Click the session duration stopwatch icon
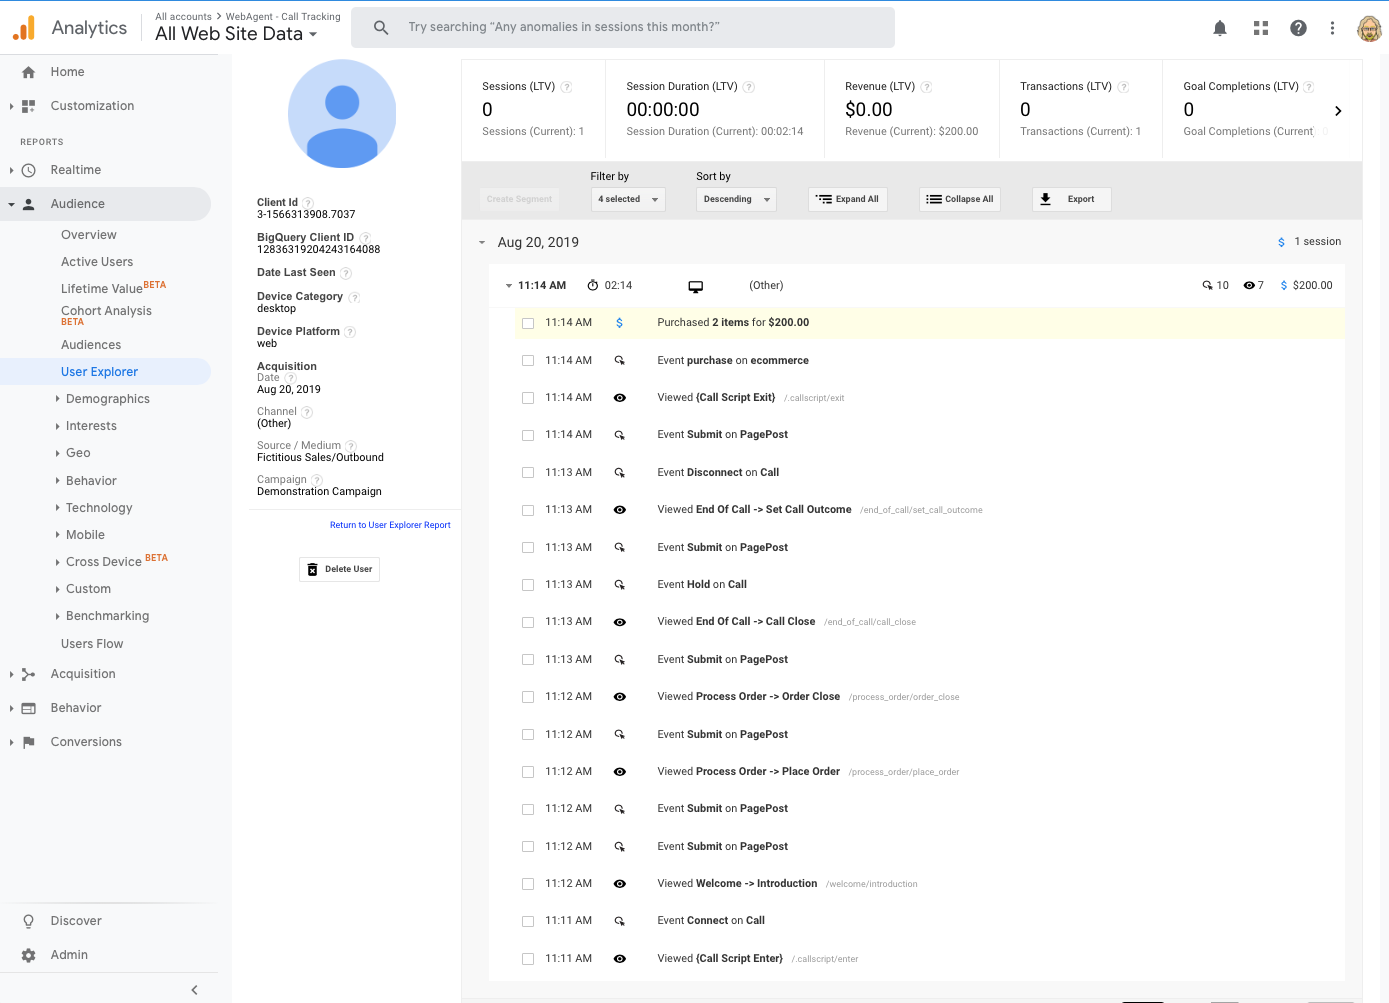Image resolution: width=1389 pixels, height=1003 pixels. point(593,285)
